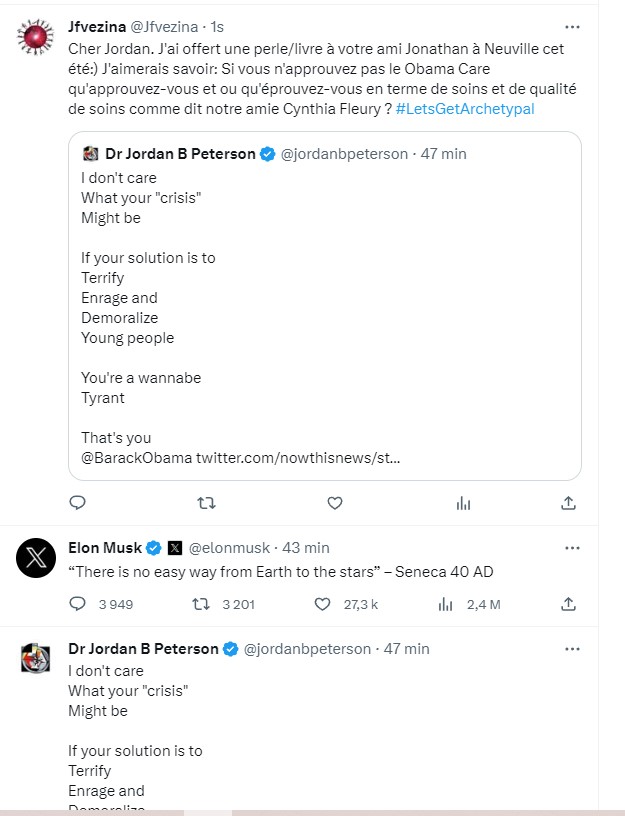Open Jordan Peterson's avatar in bottom tweet
This screenshot has width=625, height=816.
[35, 659]
